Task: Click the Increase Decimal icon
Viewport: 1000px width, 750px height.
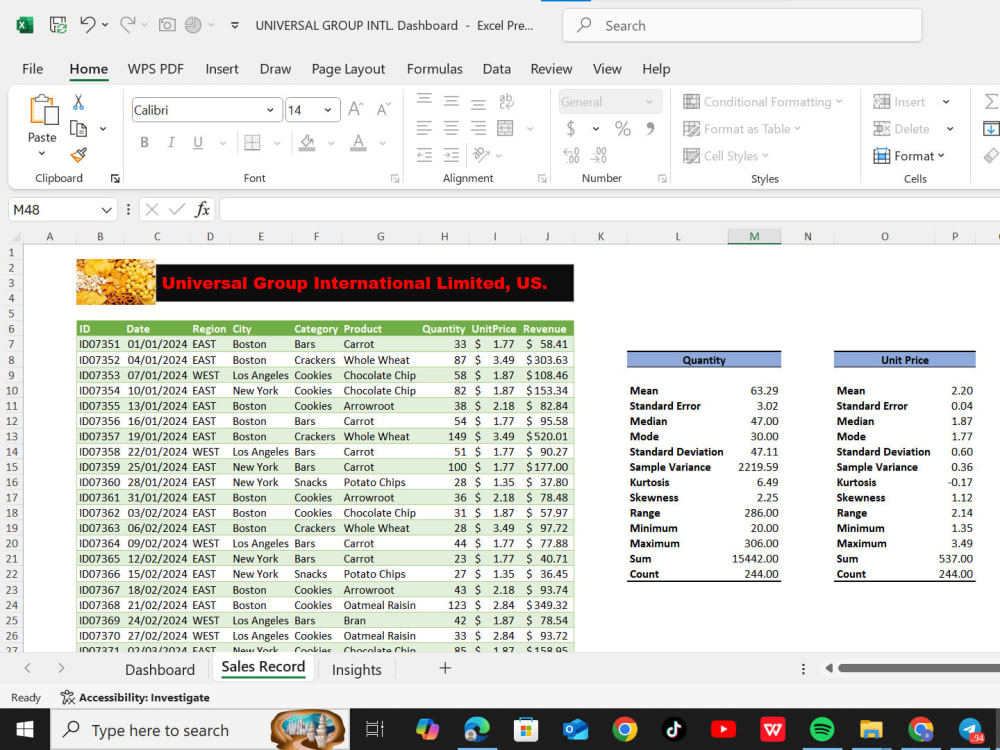Action: (571, 155)
